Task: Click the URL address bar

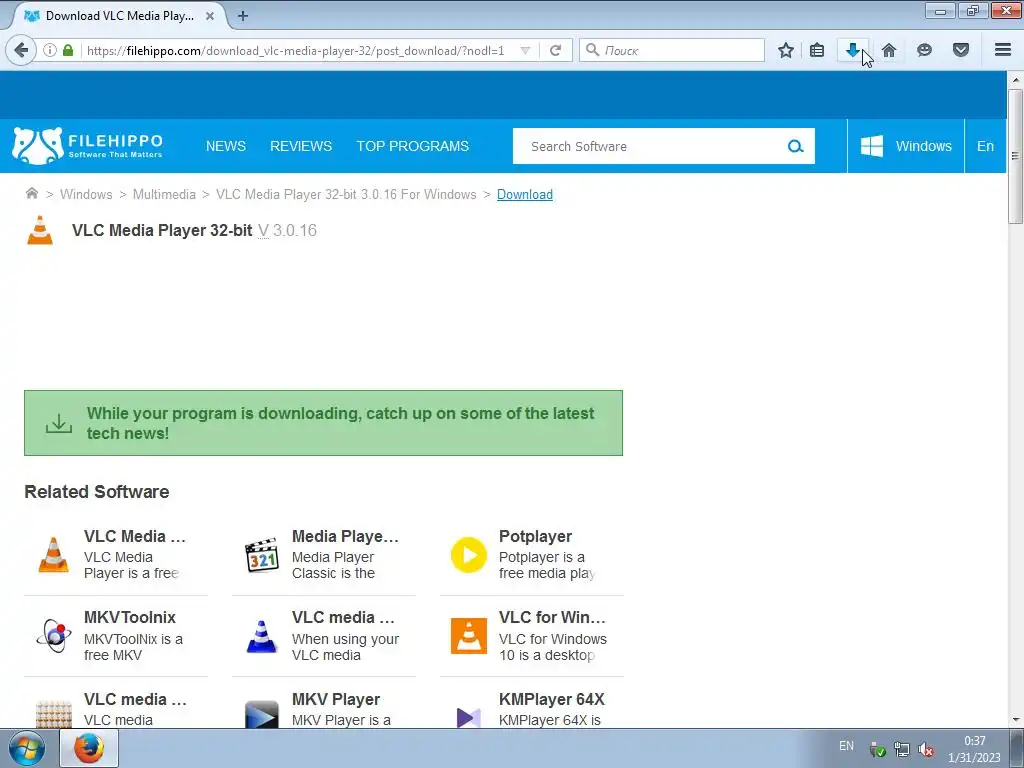Action: click(297, 50)
